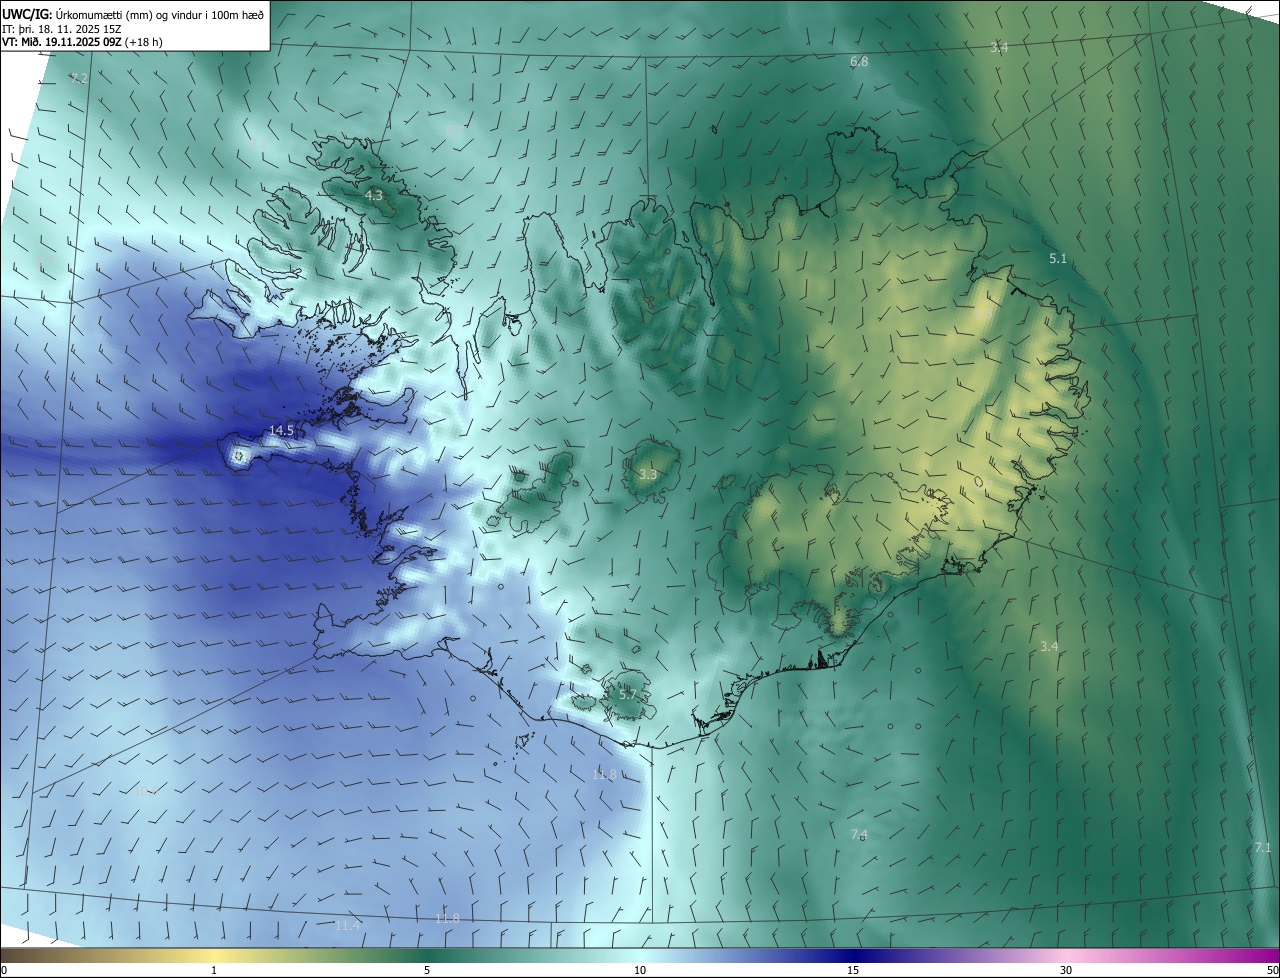Click the 14.5 value label on the map
1280x978 pixels.
(x=282, y=431)
